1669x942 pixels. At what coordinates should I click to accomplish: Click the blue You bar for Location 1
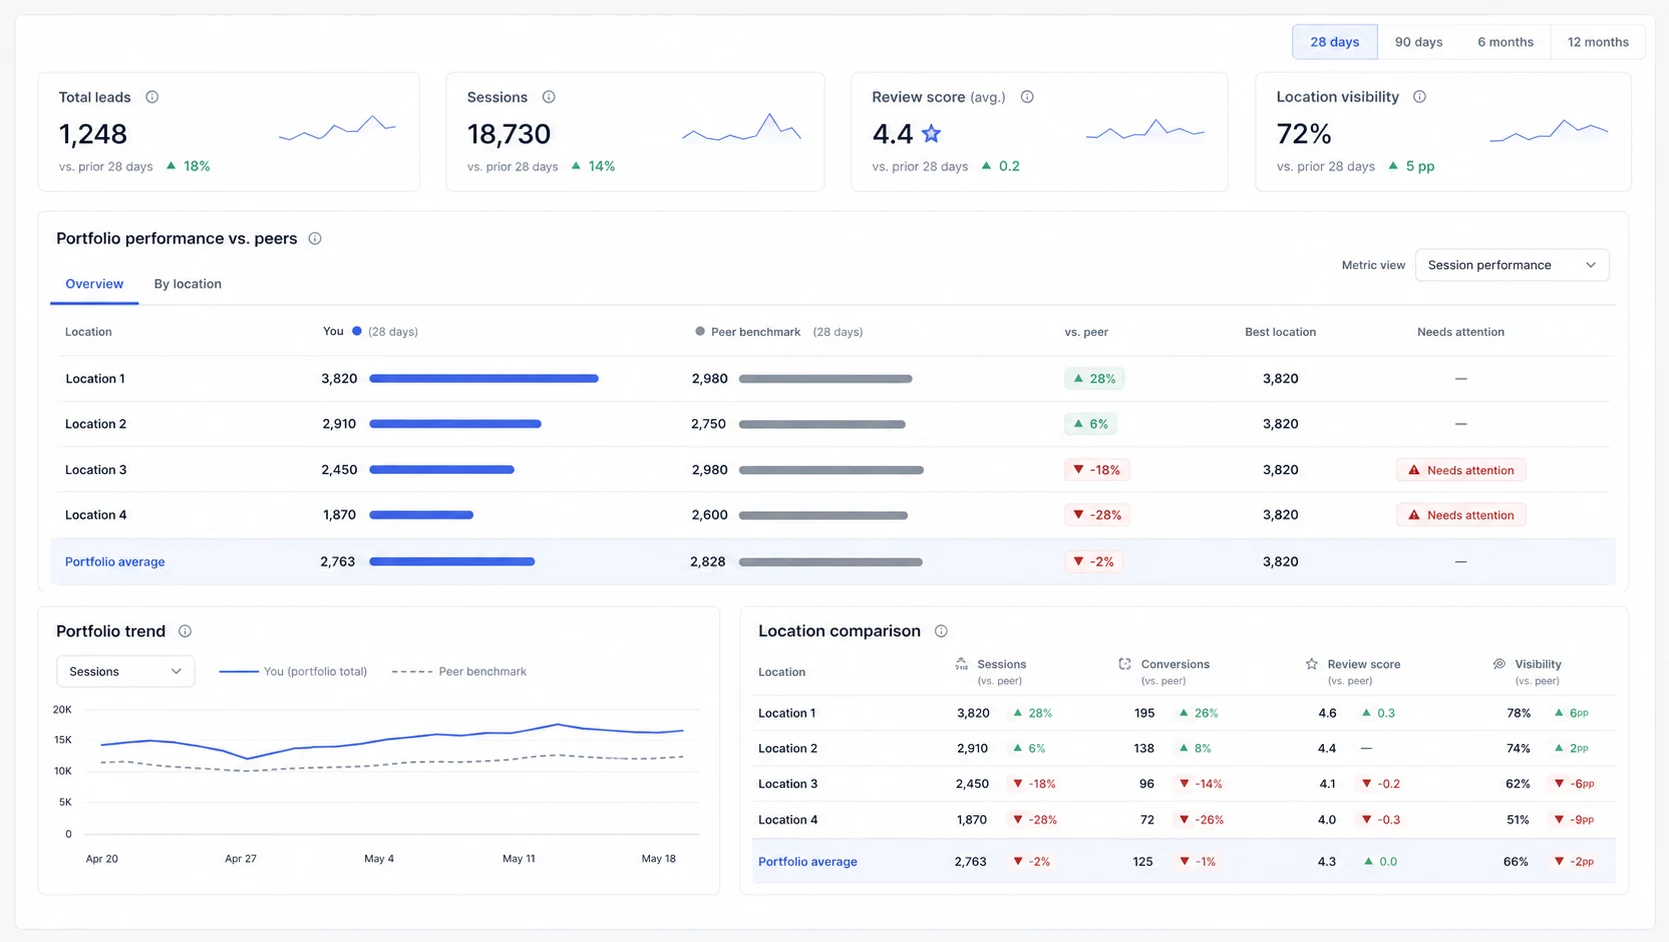pos(484,379)
